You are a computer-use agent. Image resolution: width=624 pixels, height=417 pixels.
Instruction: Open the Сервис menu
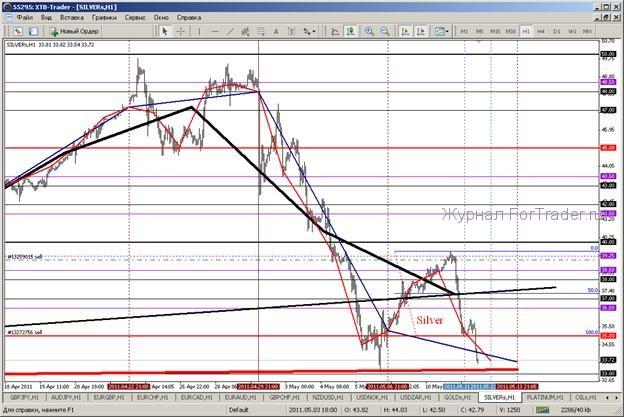click(135, 18)
